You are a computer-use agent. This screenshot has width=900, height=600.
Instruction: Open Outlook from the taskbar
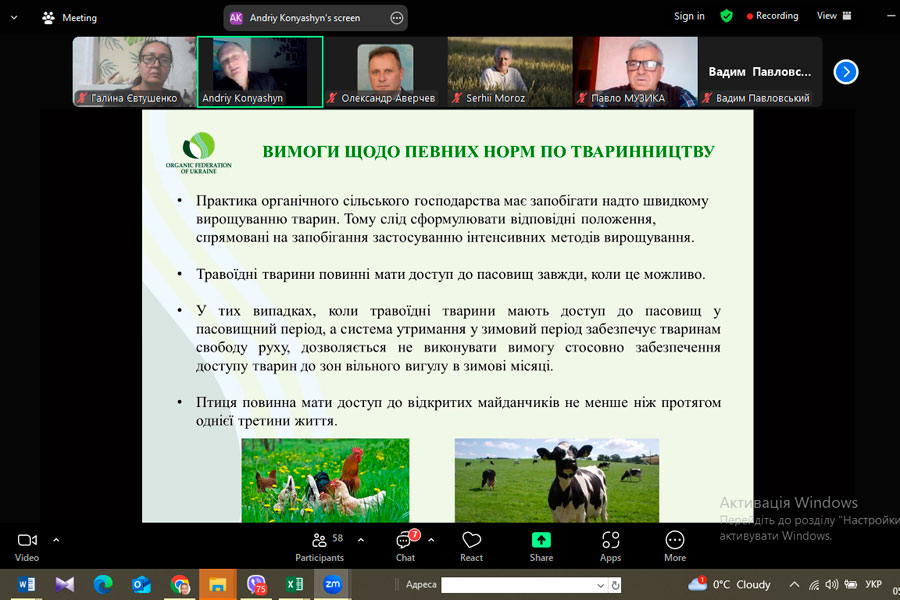pos(141,584)
